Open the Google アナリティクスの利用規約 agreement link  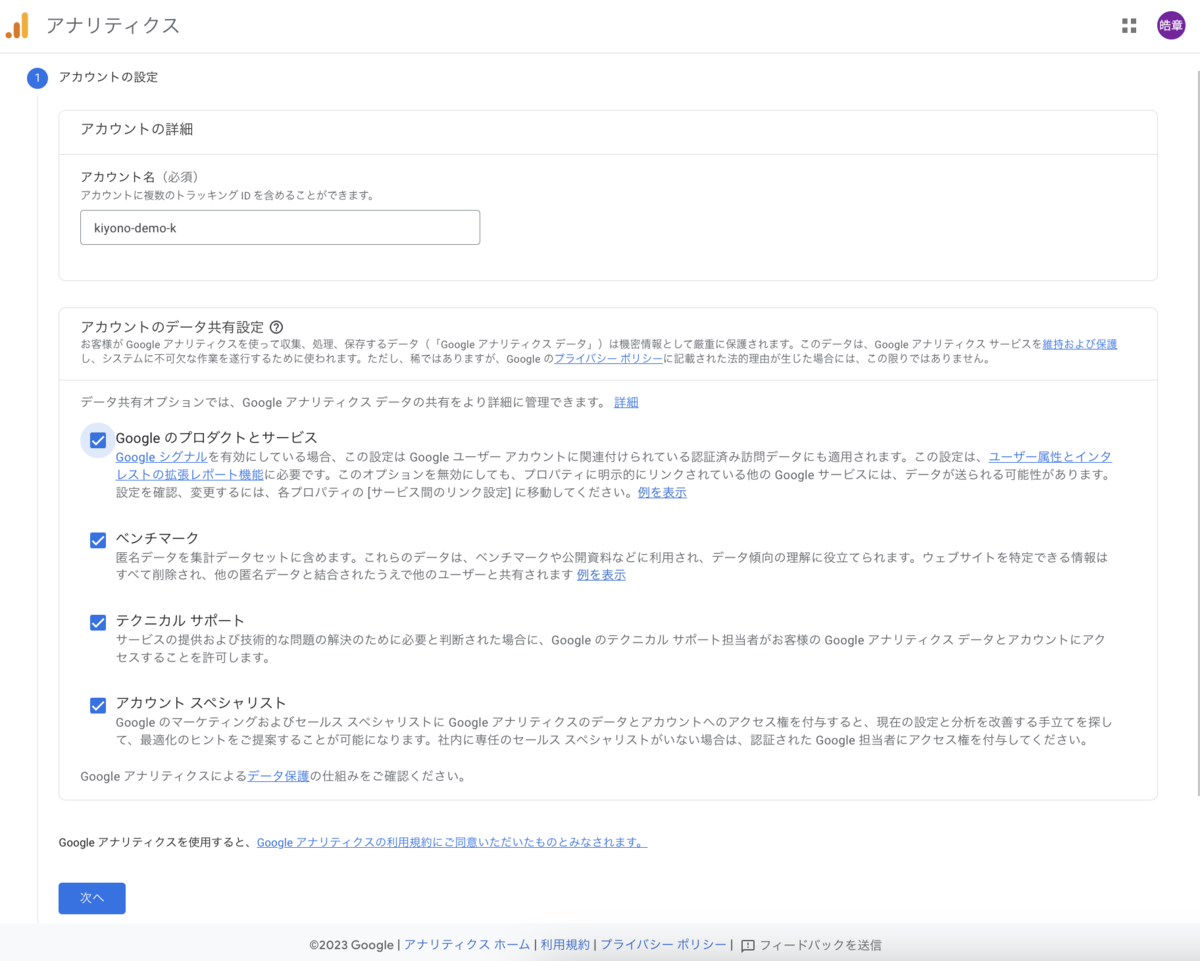452,843
